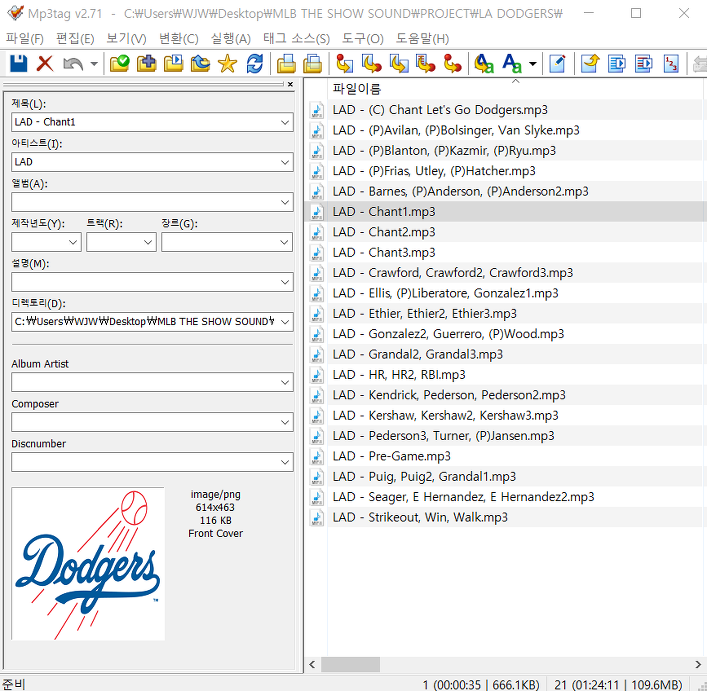
Task: Click the Text file to Tag icon
Action: click(426, 64)
